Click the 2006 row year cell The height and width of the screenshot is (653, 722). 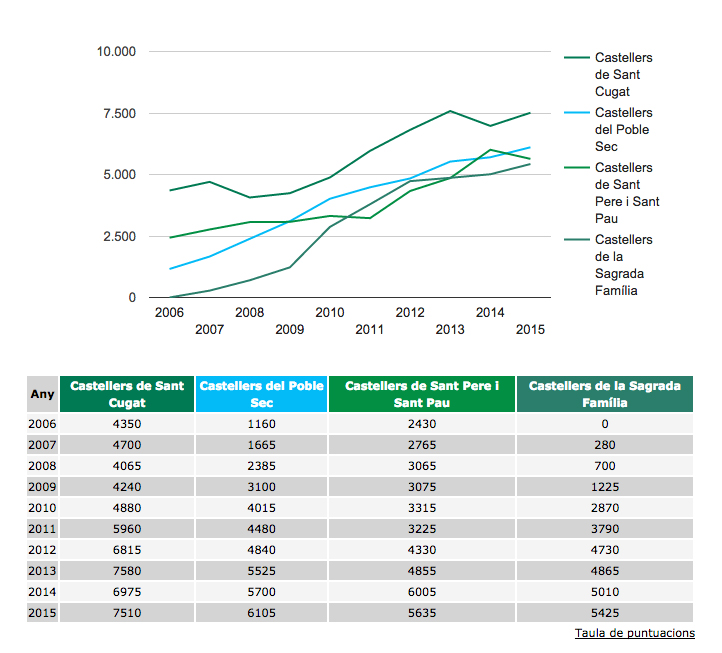click(42, 424)
